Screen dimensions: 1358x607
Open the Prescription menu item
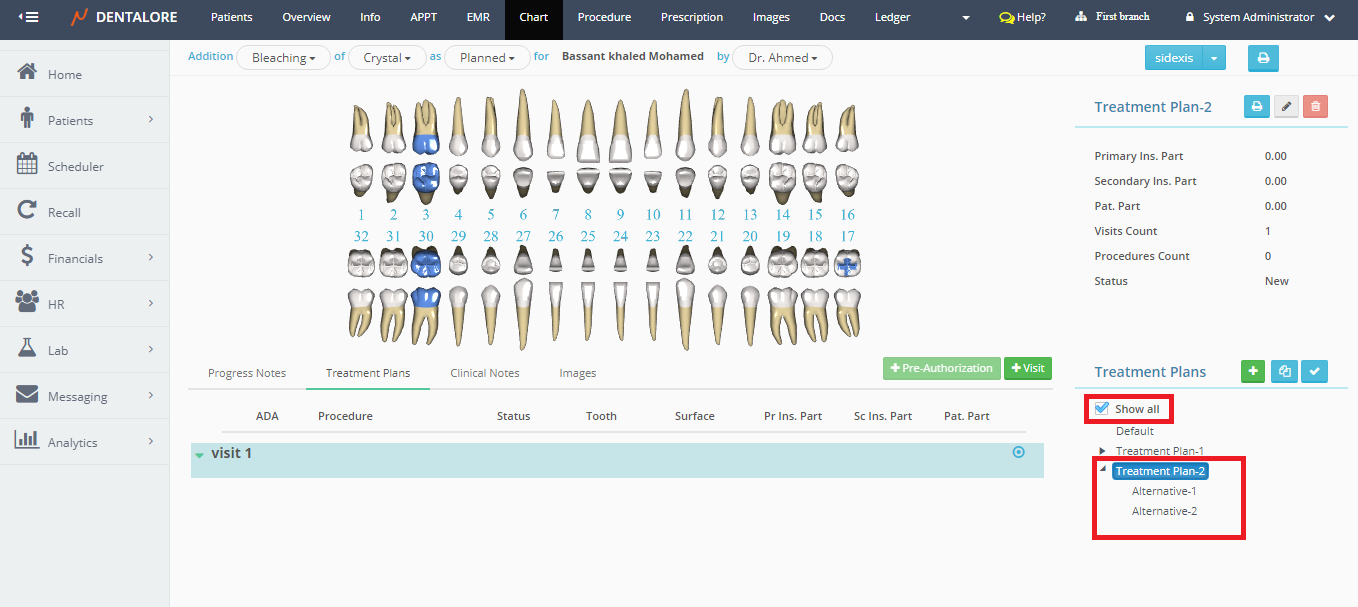click(x=691, y=17)
